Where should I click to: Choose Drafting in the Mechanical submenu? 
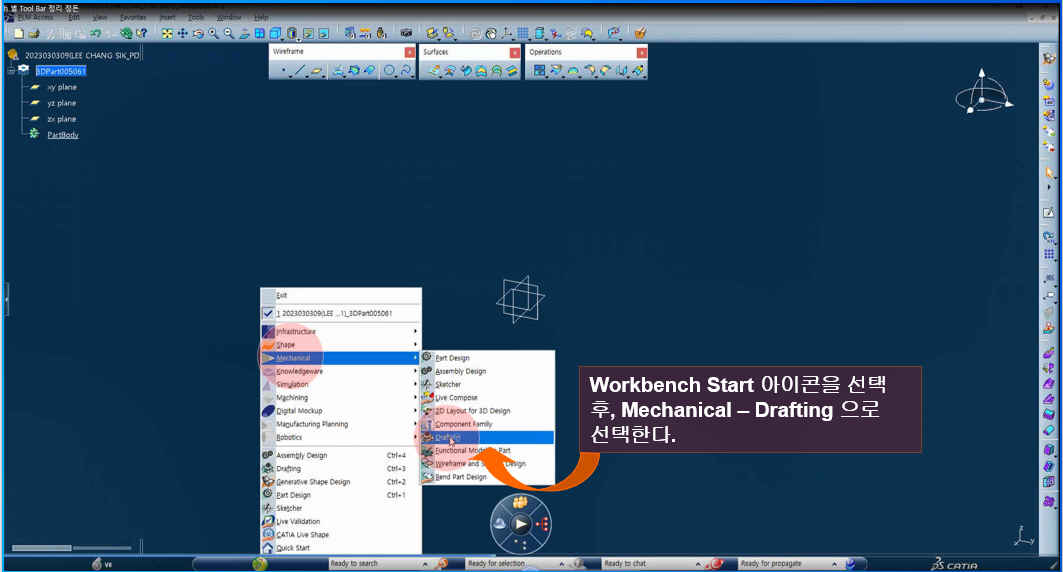tap(487, 438)
